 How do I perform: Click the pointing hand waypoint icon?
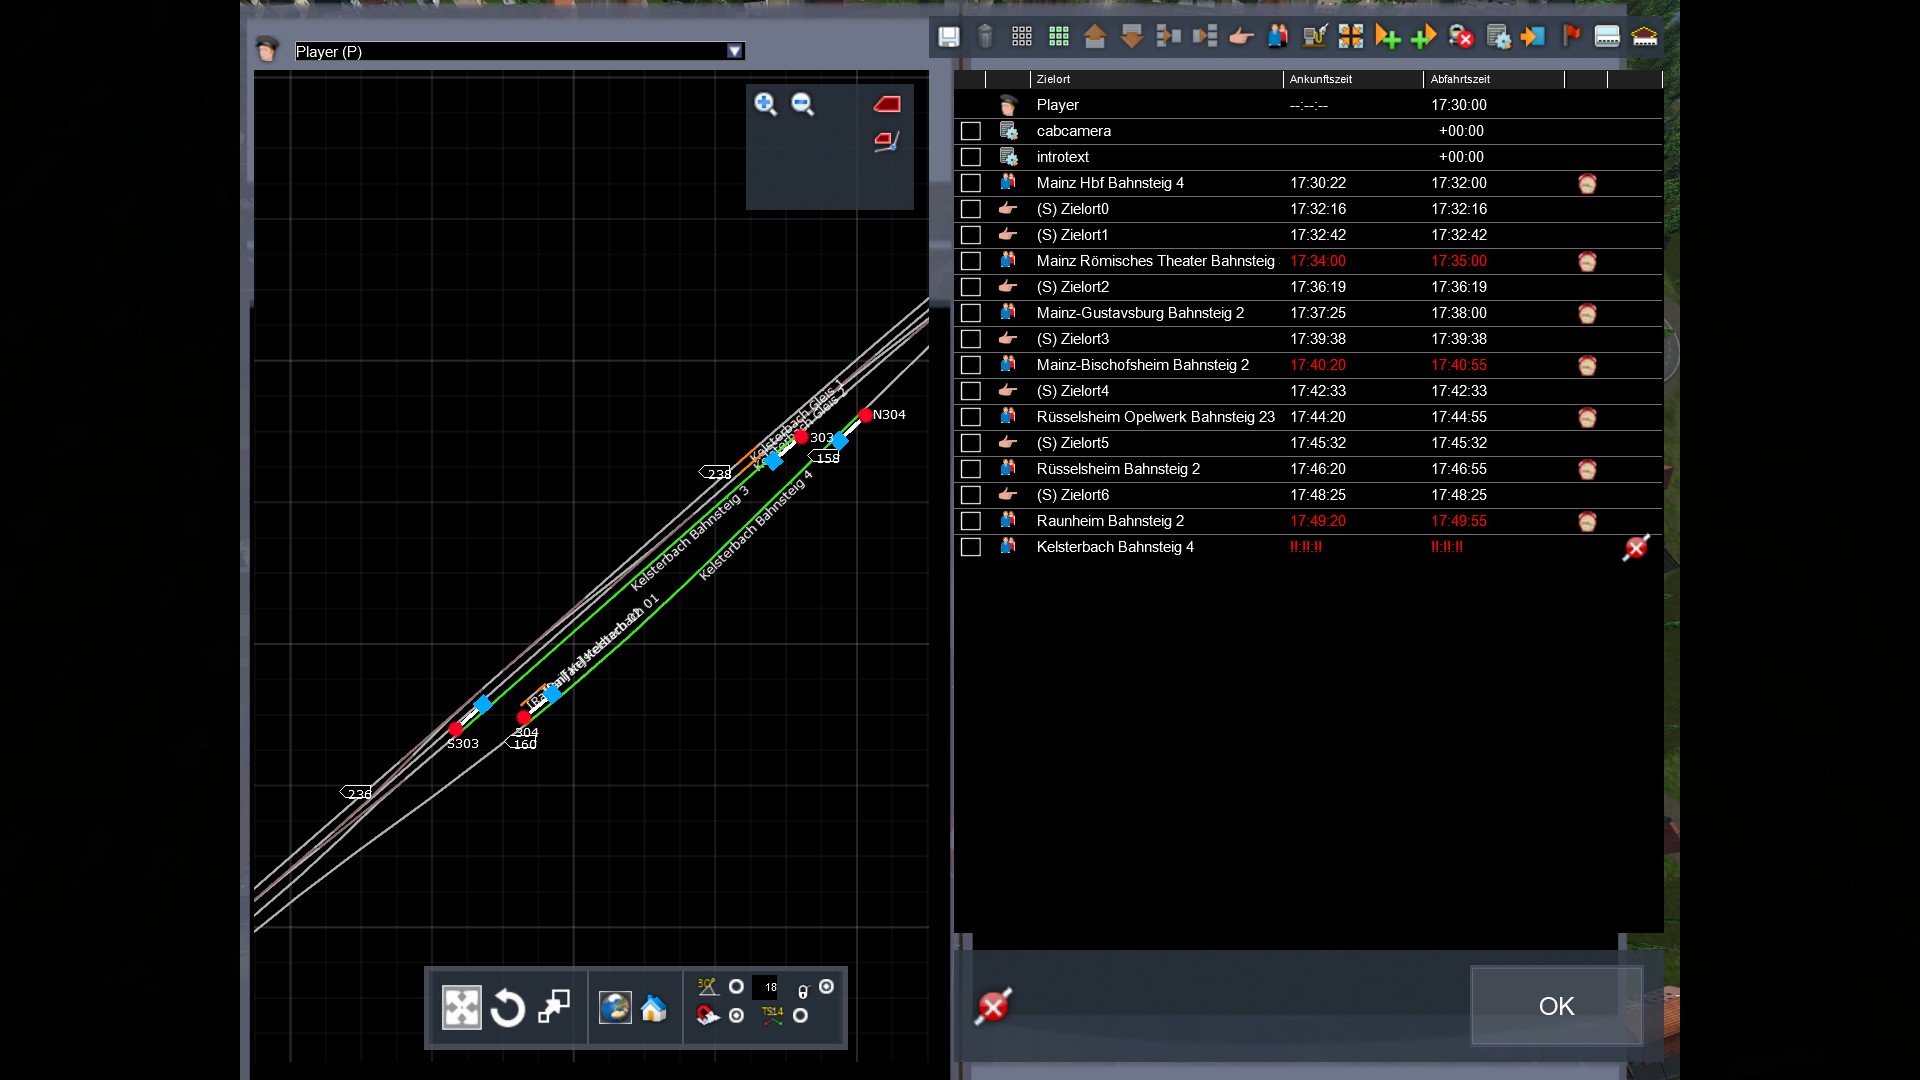click(1241, 37)
